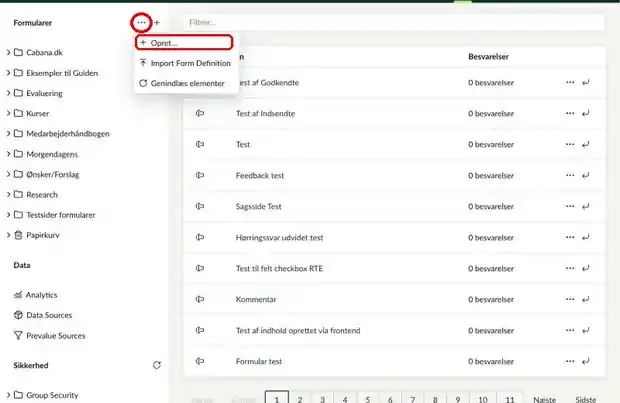
Task: Choose Opret... from the dropdown menu
Action: pyautogui.click(x=184, y=43)
